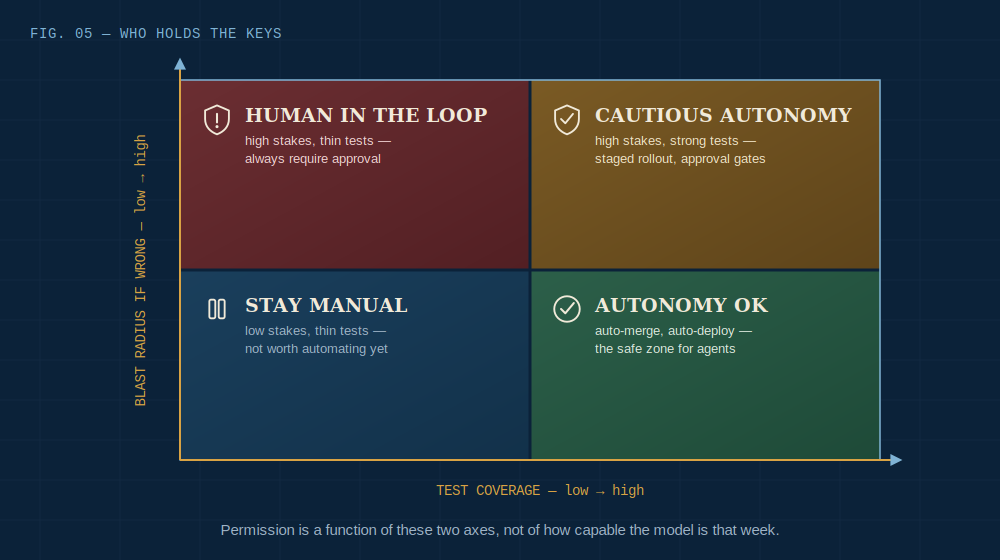Click the vertical axis arrowhead at top
This screenshot has width=1000, height=560.
[x=180, y=64]
